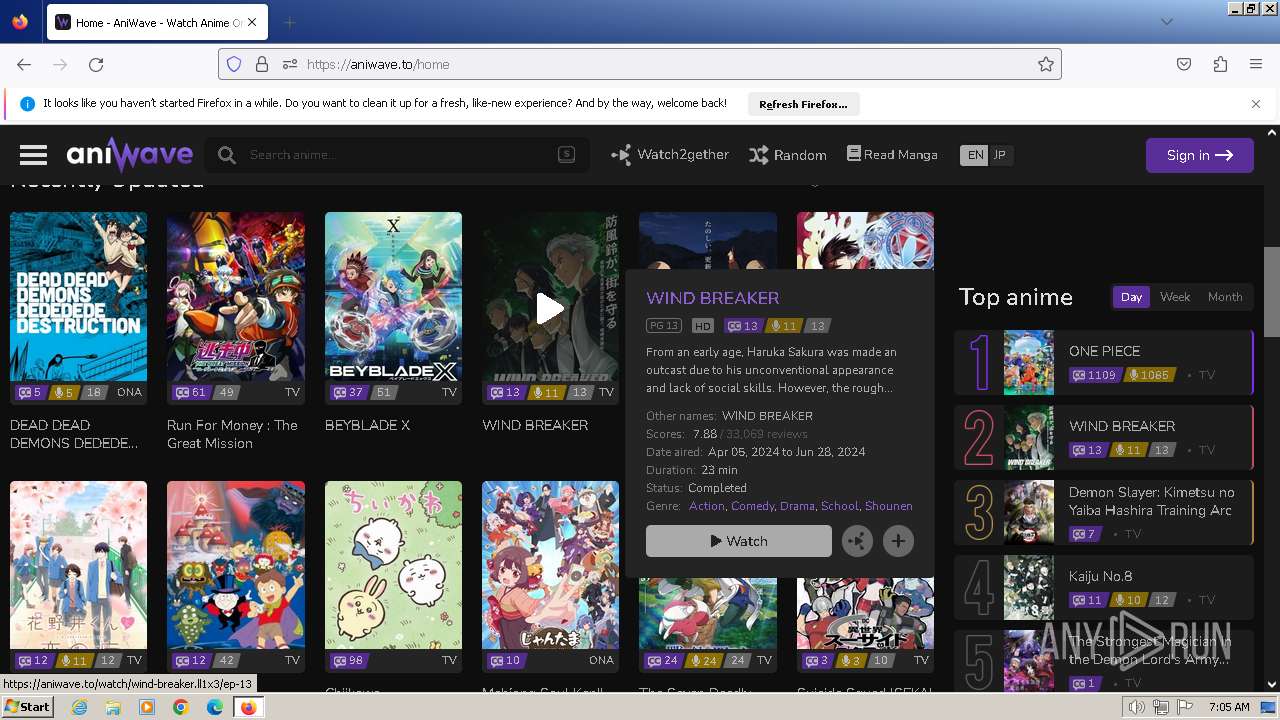This screenshot has height=720, width=1280.
Task: Select the School genre link
Action: click(x=840, y=506)
